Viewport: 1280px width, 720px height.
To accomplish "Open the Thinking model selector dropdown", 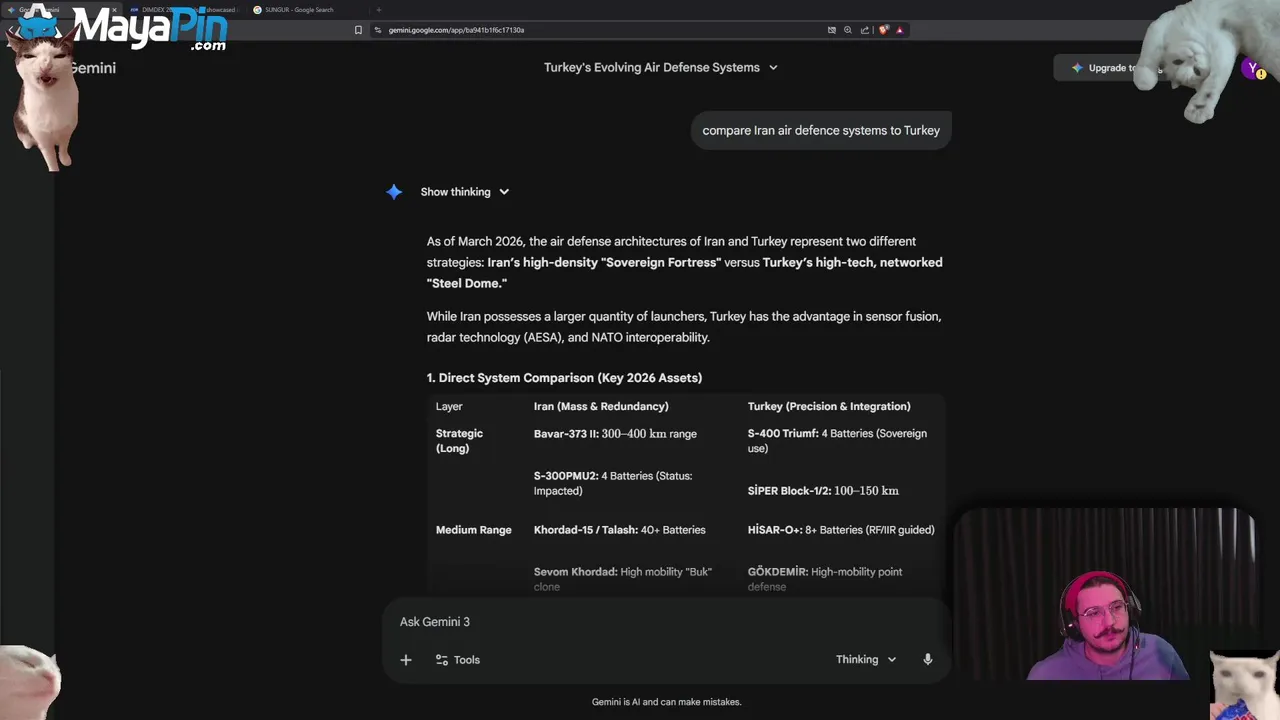I will click(x=866, y=660).
